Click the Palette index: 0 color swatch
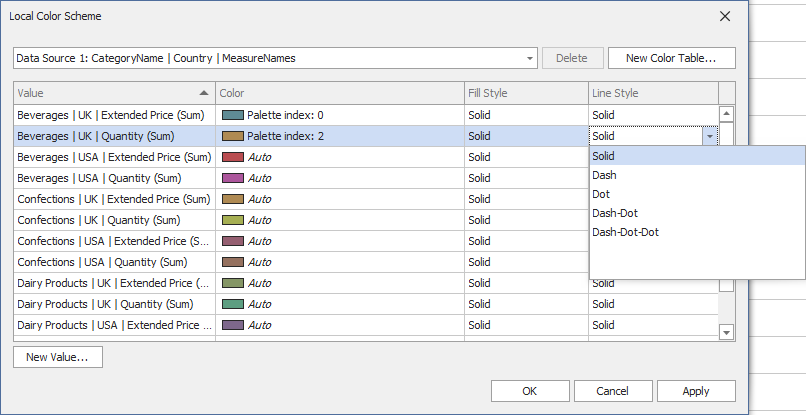The width and height of the screenshot is (806, 415). click(x=232, y=115)
